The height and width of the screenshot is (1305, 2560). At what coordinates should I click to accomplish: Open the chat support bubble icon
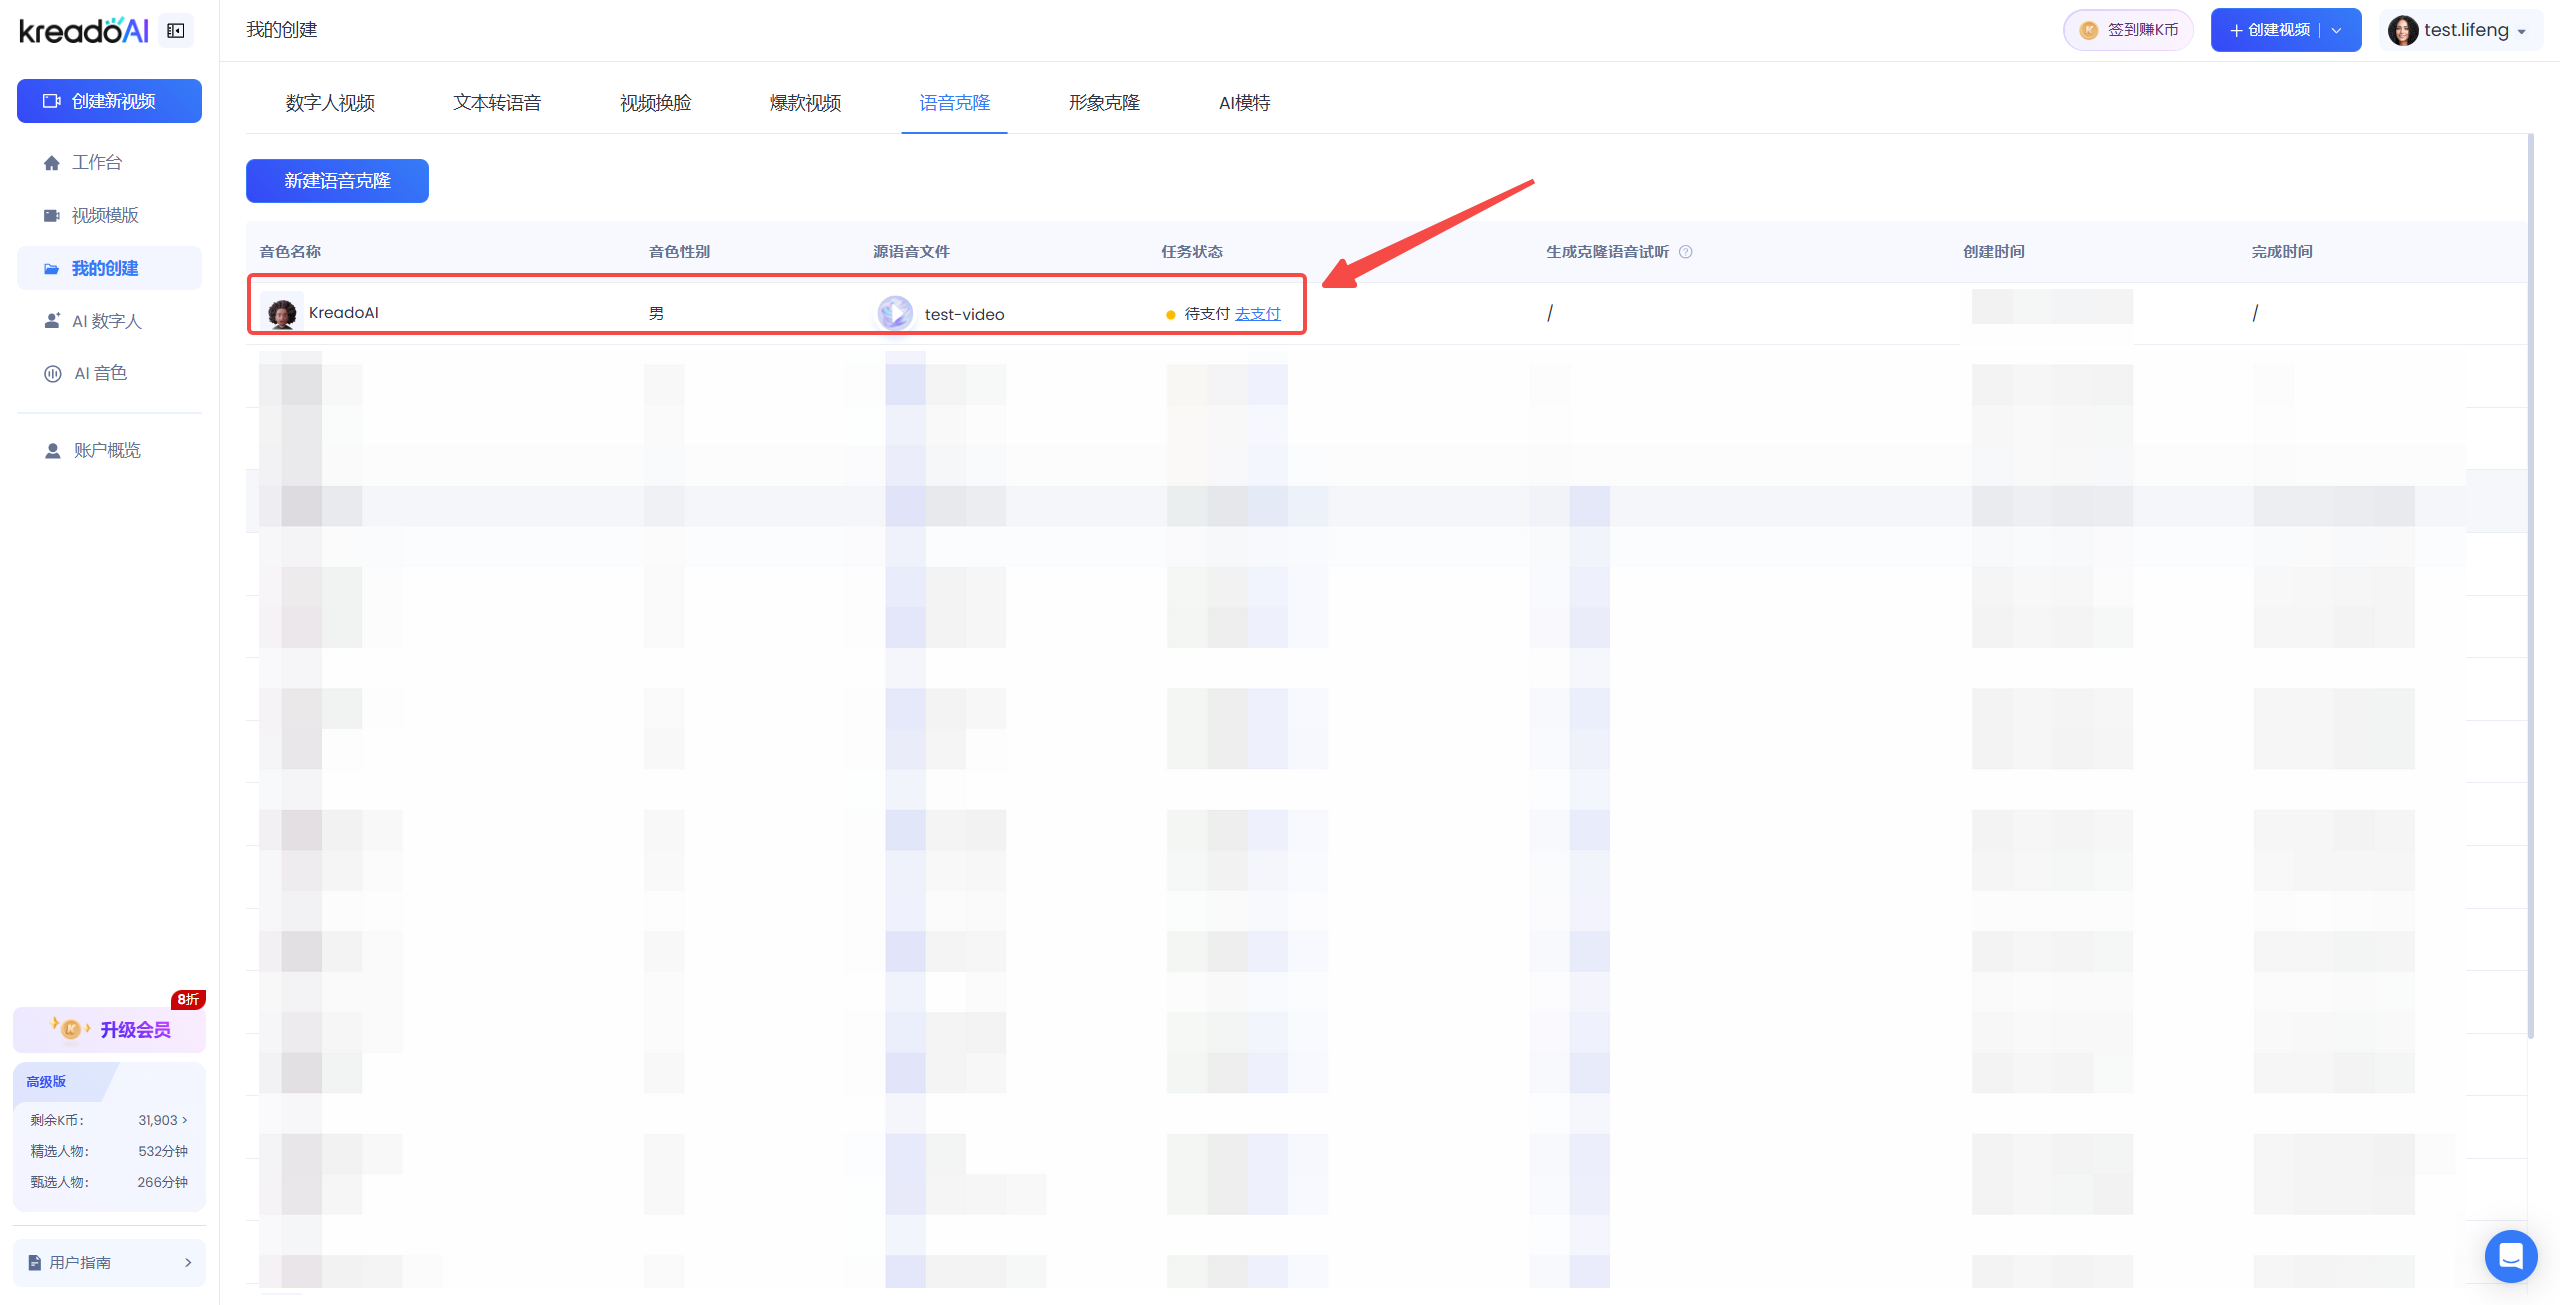click(x=2510, y=1256)
